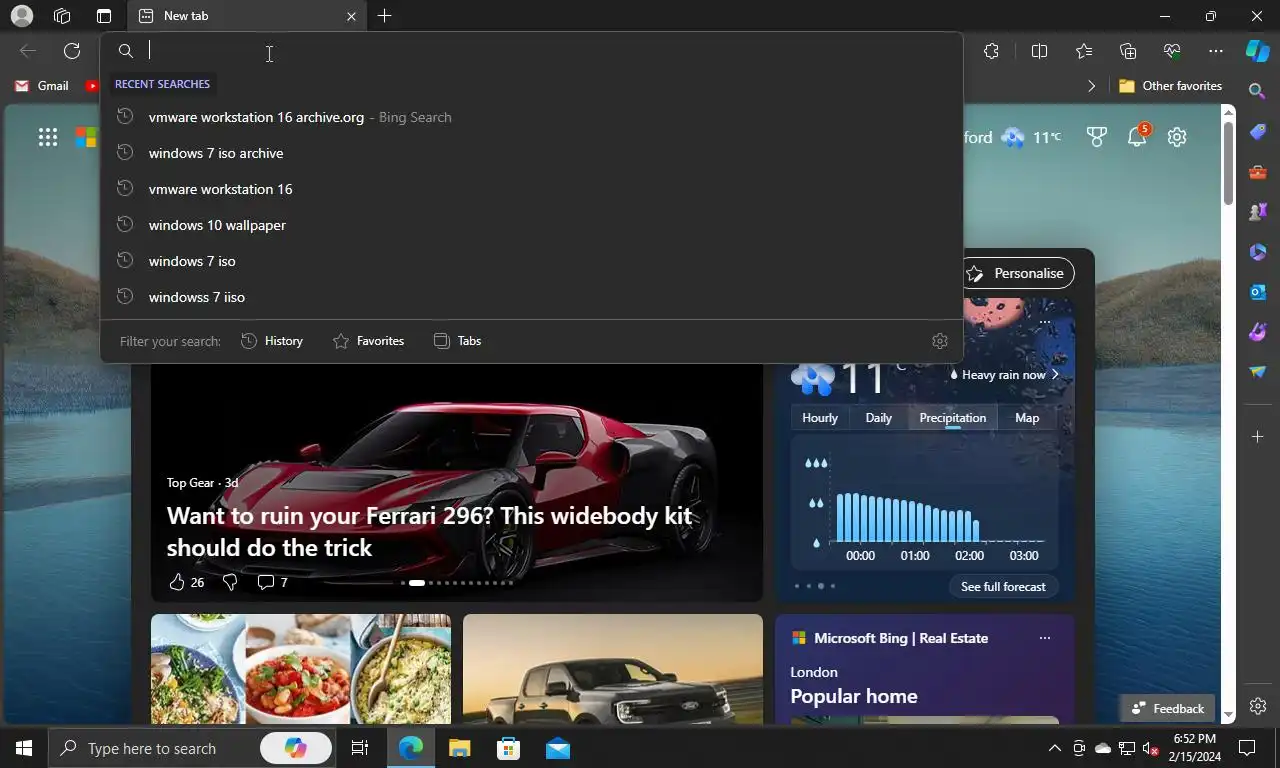Open sidebar Drop paper plane icon
The height and width of the screenshot is (768, 1280).
tap(1258, 372)
